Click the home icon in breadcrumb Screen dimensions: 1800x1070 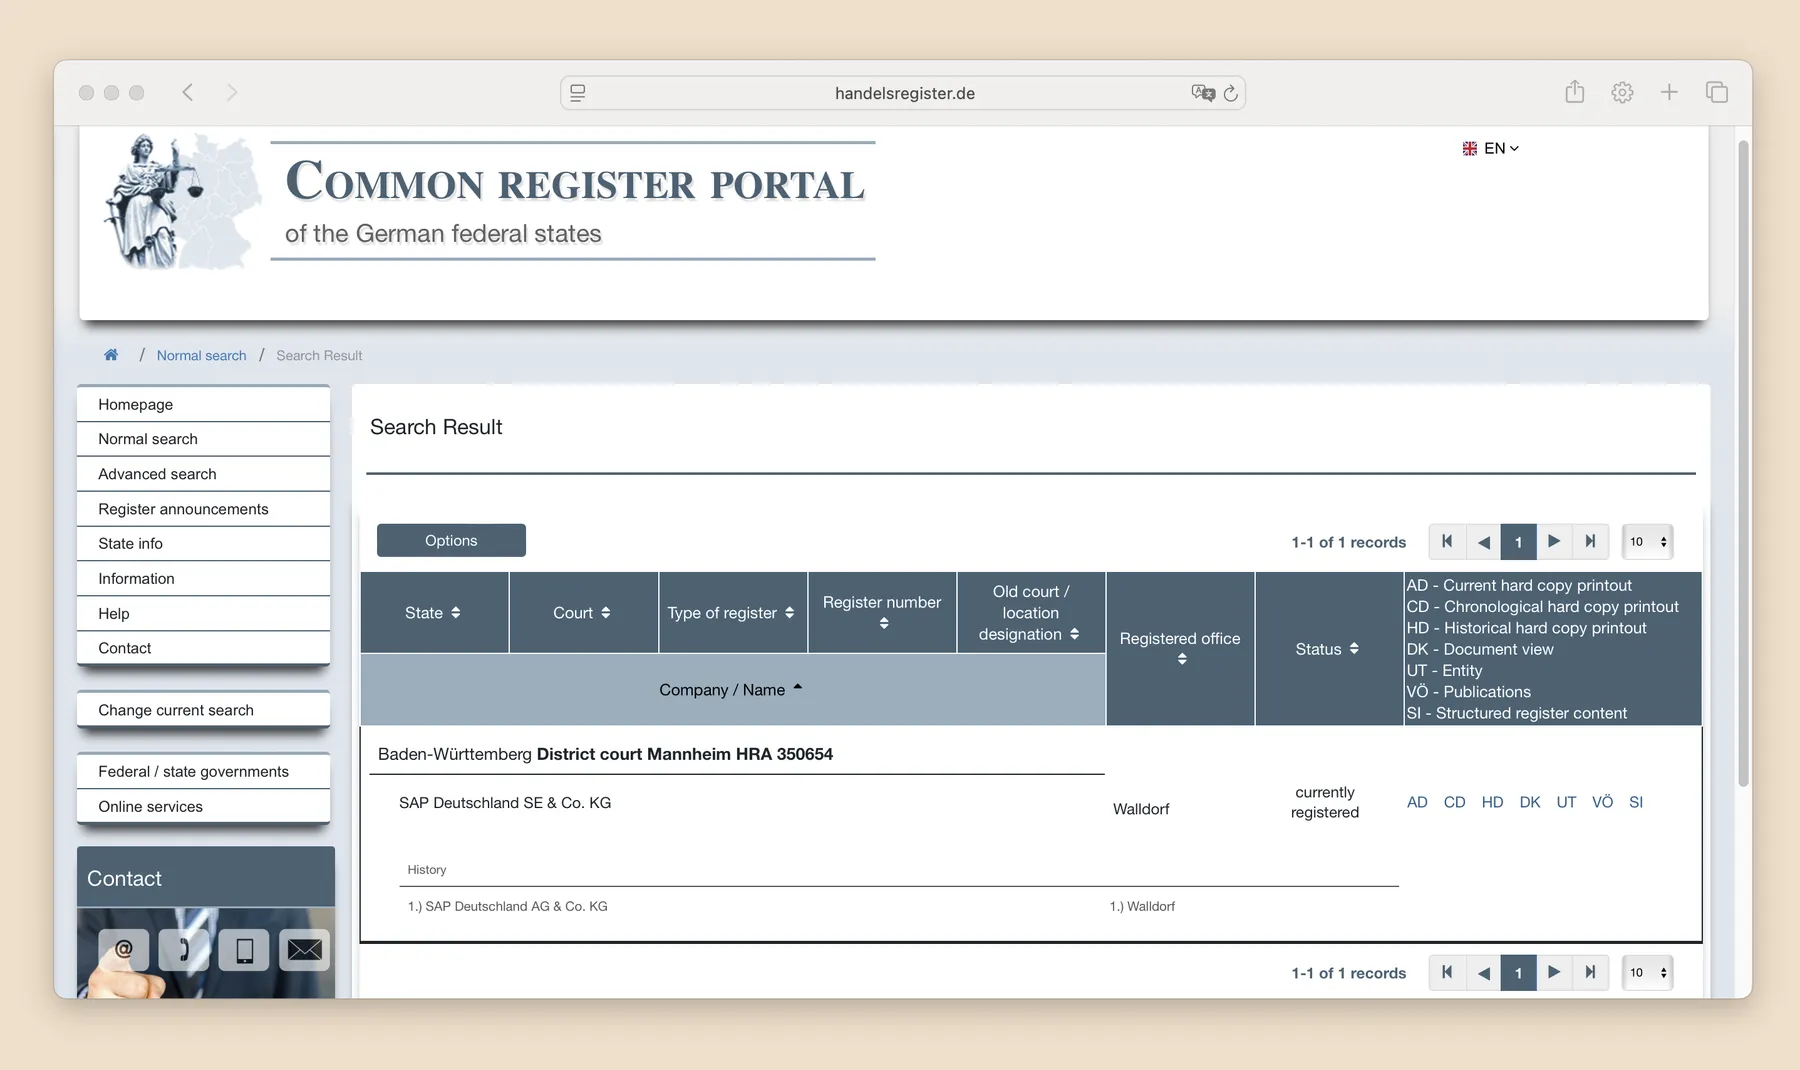coord(111,355)
